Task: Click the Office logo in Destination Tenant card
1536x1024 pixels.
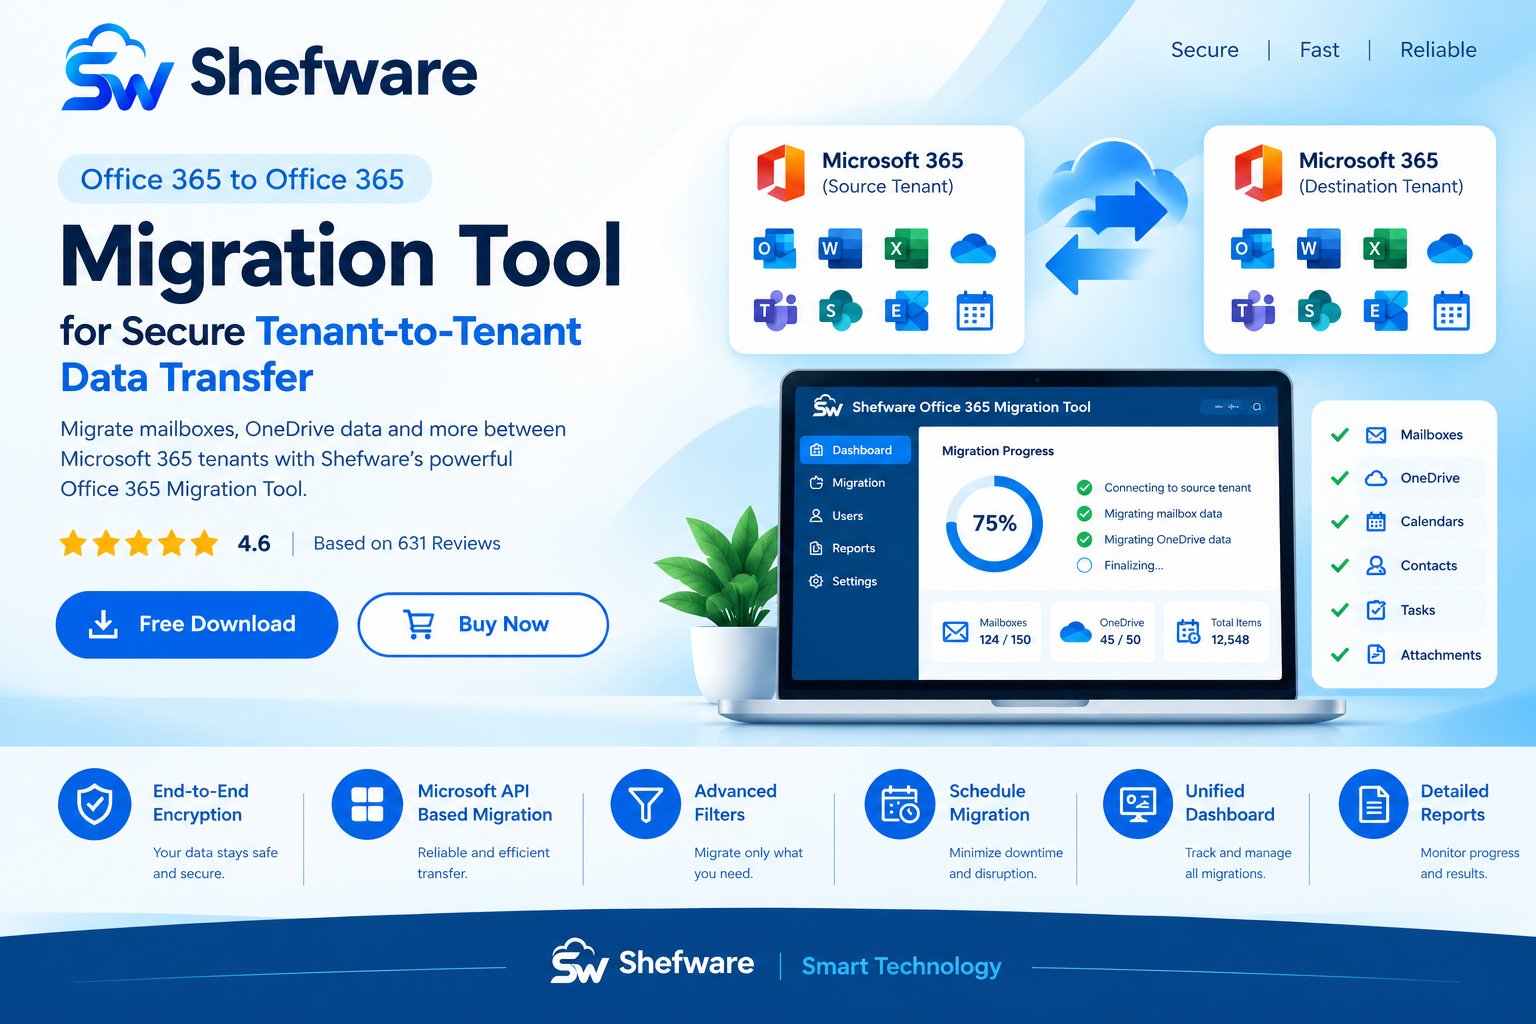Action: pyautogui.click(x=1258, y=172)
